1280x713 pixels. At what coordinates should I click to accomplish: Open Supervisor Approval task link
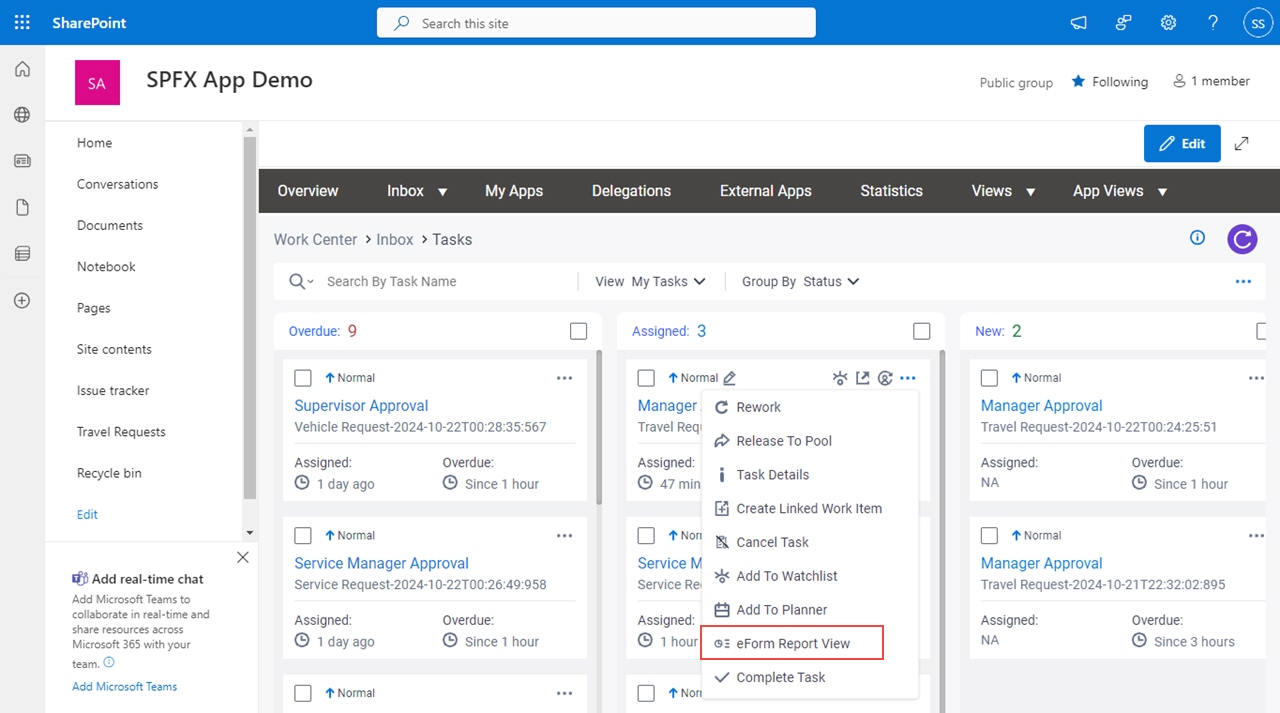tap(361, 406)
